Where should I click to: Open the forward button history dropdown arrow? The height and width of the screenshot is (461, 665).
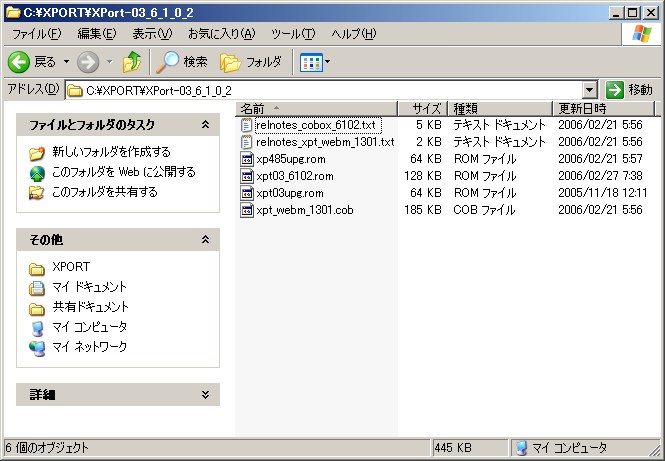(x=110, y=62)
